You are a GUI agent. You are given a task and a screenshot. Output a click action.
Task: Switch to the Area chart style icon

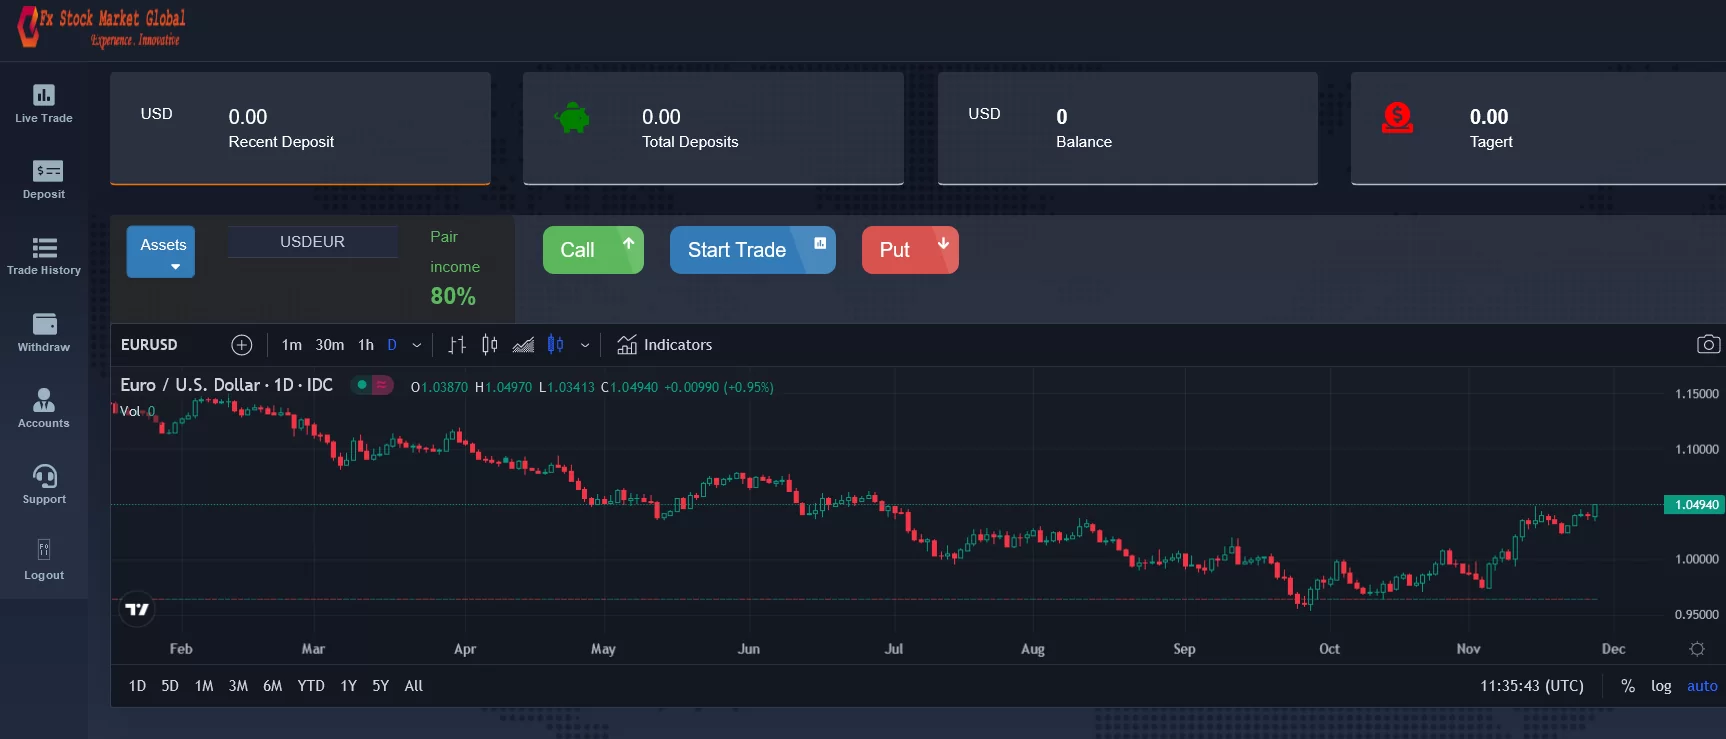click(x=523, y=345)
